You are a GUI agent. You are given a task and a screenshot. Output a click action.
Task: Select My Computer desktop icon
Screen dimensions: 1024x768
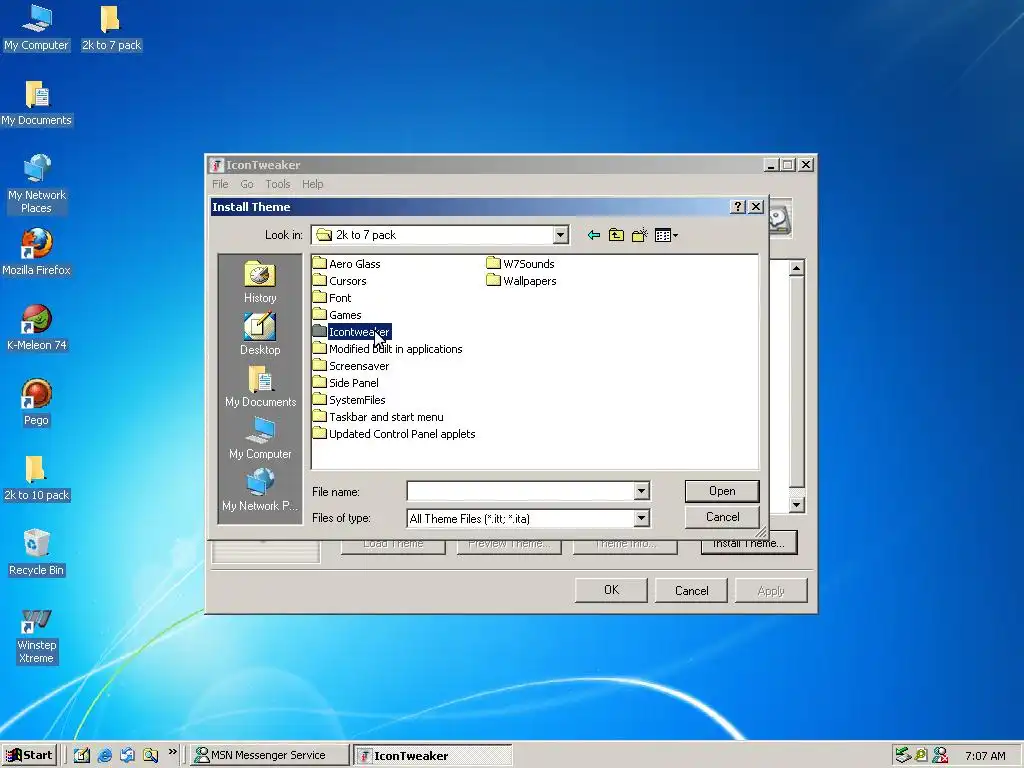(x=36, y=27)
